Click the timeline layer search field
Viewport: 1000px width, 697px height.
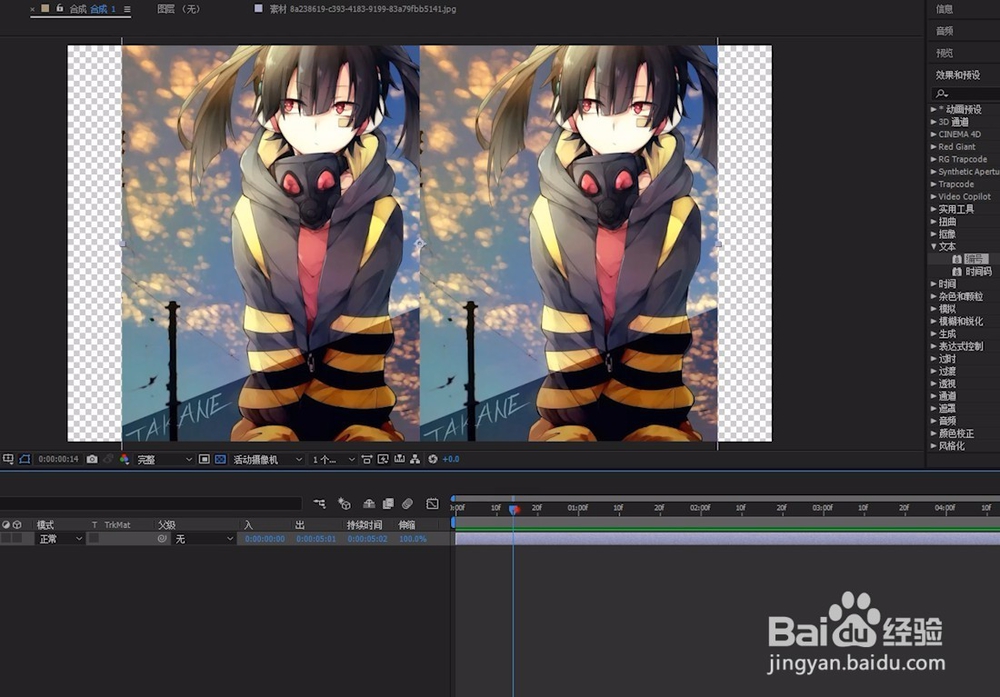151,504
